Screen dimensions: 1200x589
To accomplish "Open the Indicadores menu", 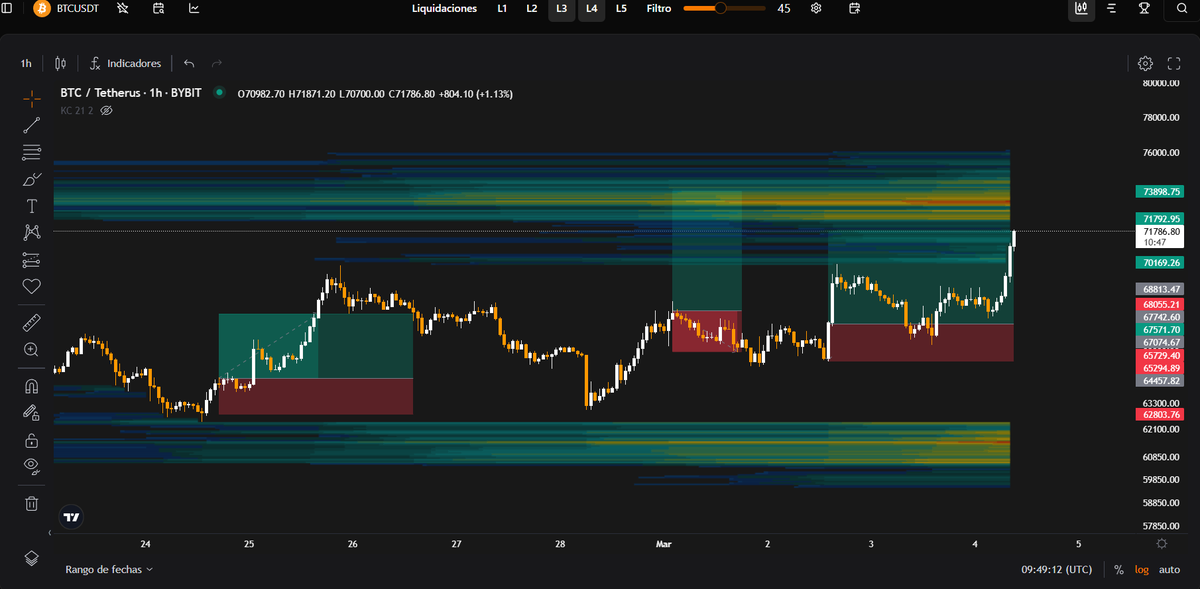I will point(125,63).
